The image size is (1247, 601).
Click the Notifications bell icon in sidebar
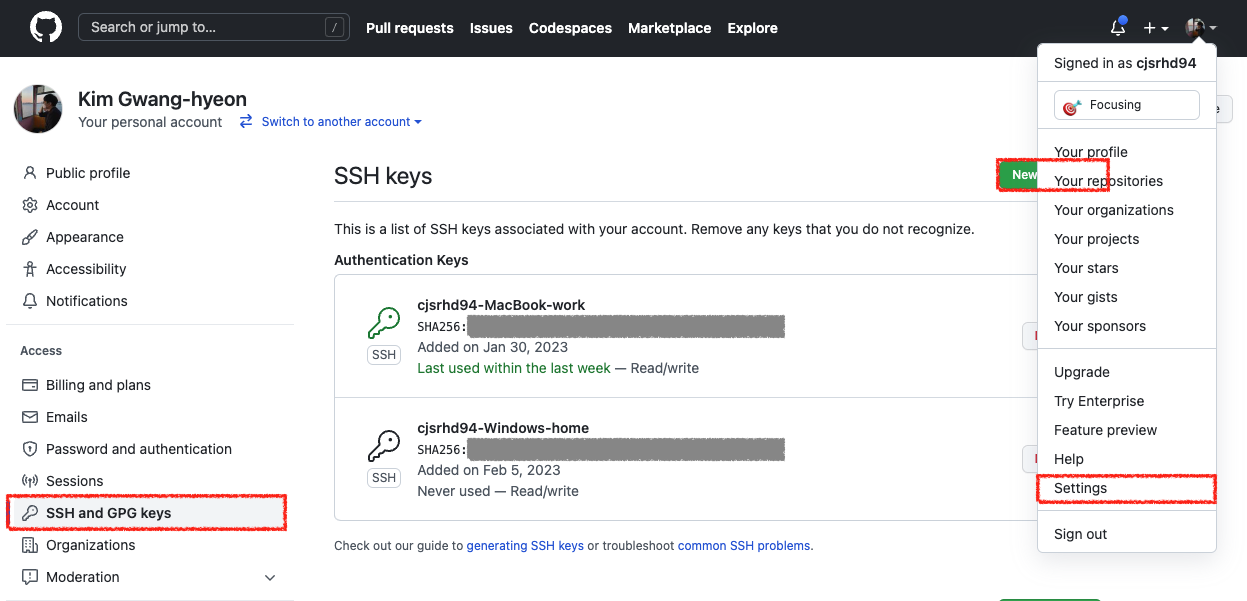pyautogui.click(x=29, y=301)
